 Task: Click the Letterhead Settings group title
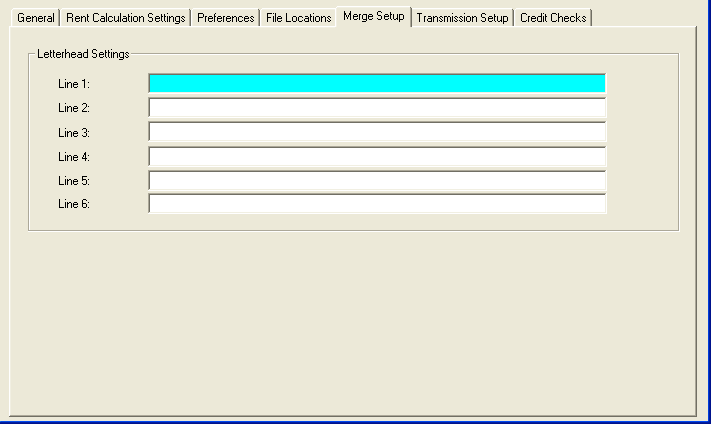click(83, 53)
